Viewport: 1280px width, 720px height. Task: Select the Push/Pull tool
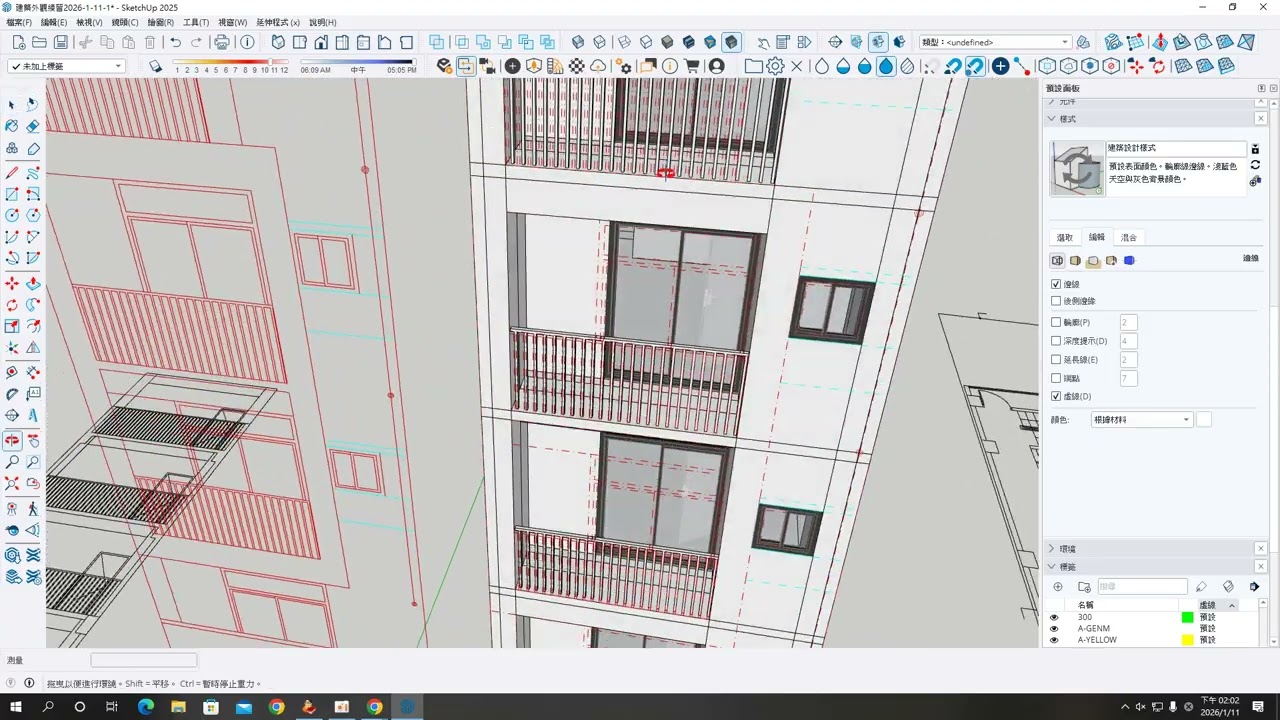(x=33, y=284)
